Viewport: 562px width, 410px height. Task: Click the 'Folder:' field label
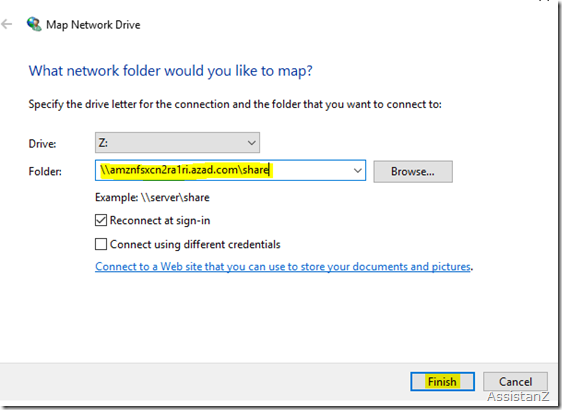point(45,171)
